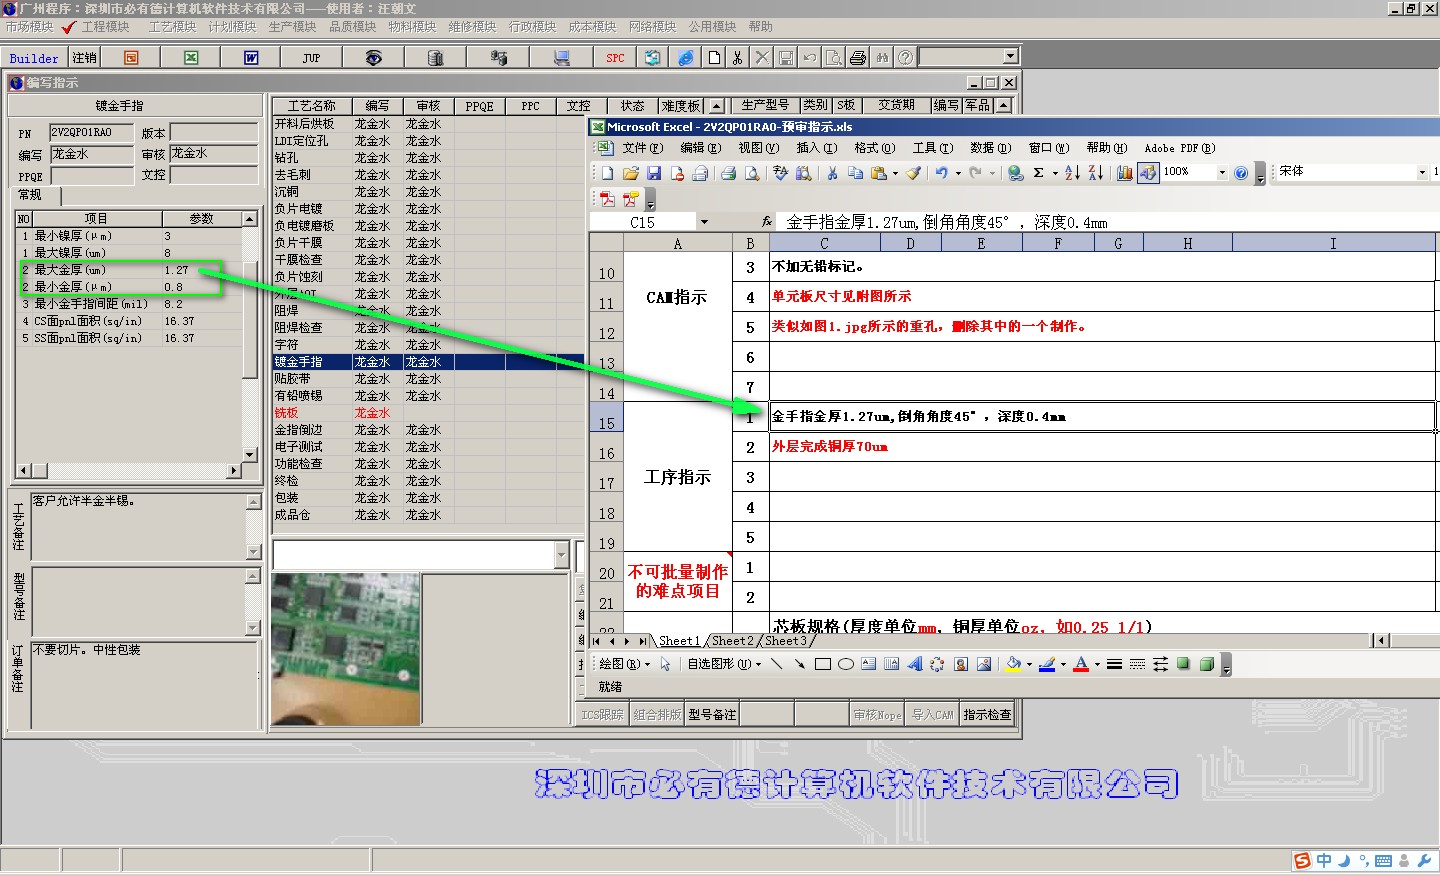Image resolution: width=1440 pixels, height=876 pixels.
Task: Click the 注销 logout button
Action: tap(85, 58)
